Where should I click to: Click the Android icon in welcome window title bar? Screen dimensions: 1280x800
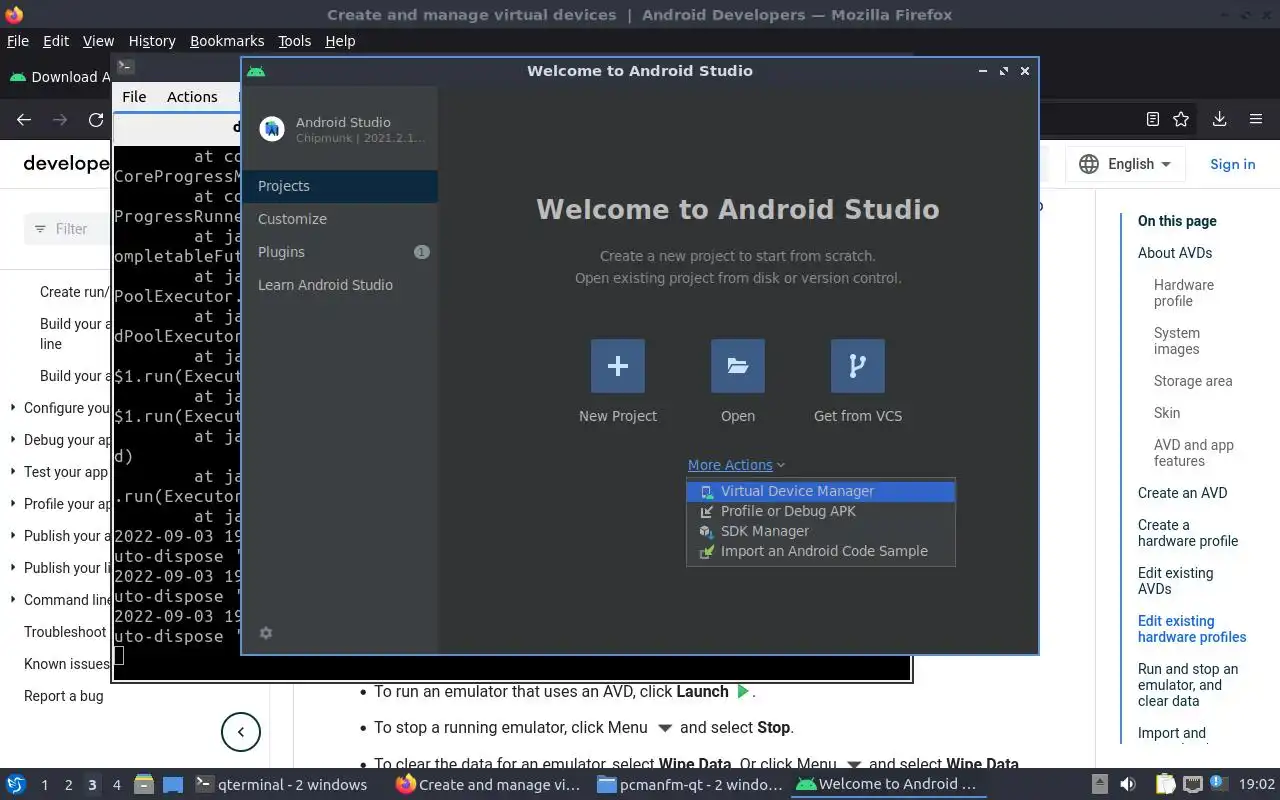coord(256,71)
